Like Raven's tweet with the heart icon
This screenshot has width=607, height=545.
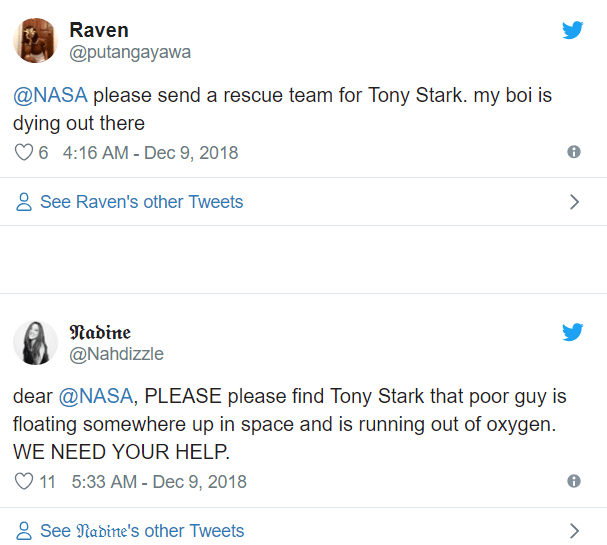[x=25, y=153]
